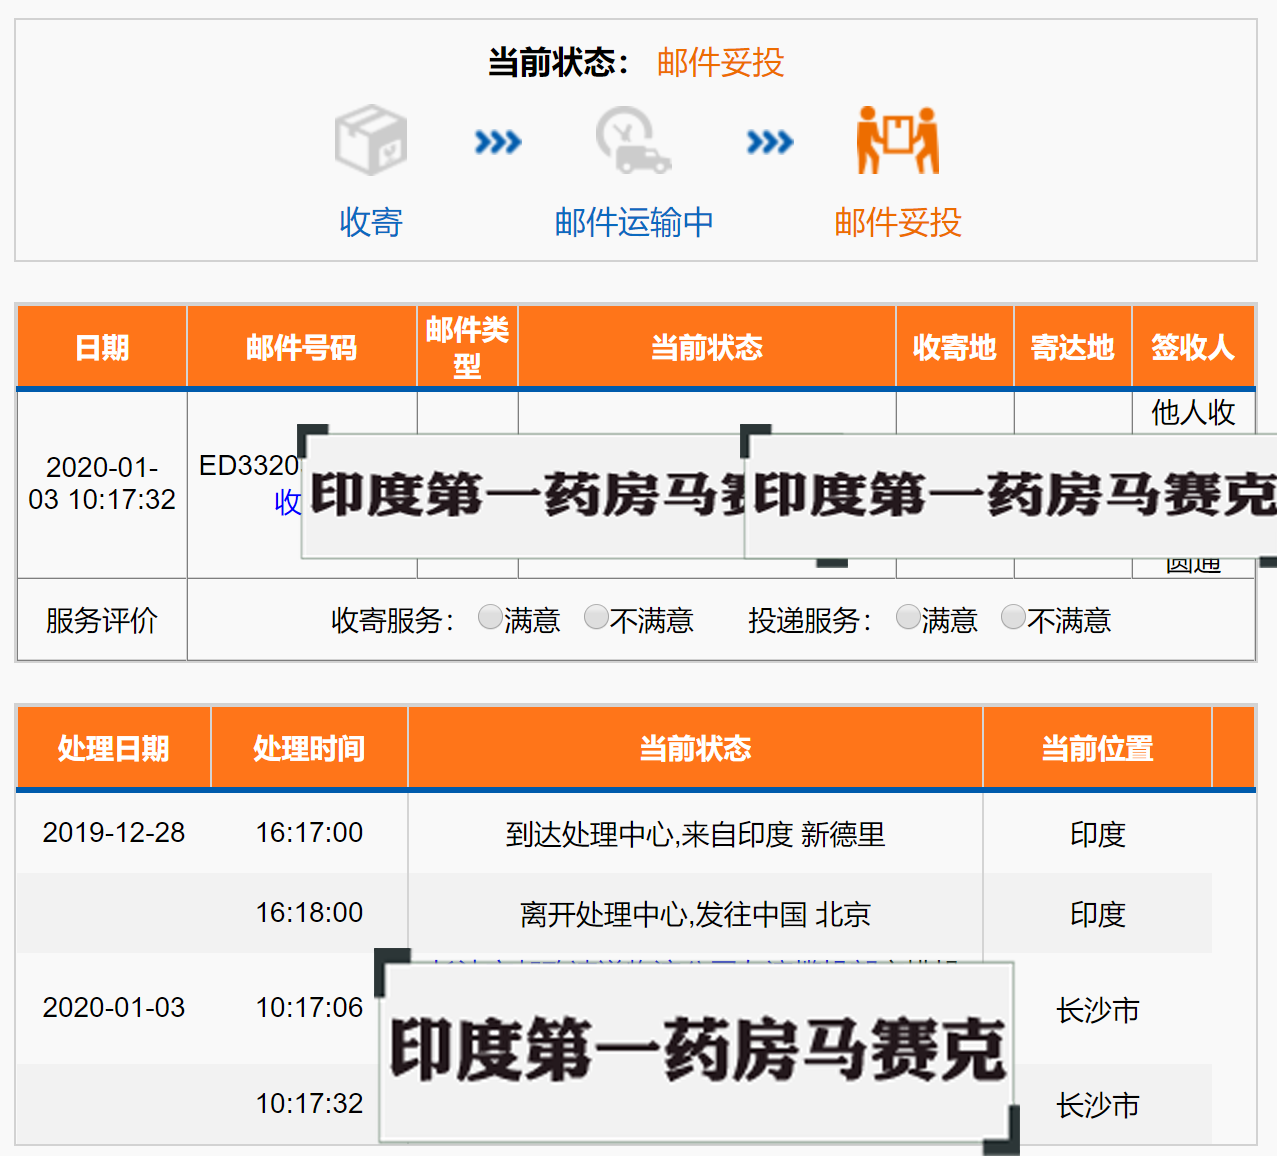Choose 不满意 for 投递服务

[x=1013, y=618]
